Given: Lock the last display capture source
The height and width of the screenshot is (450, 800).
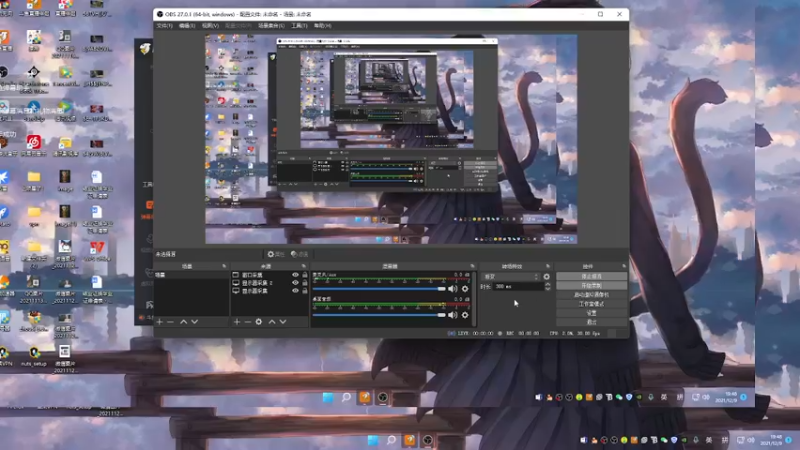Looking at the screenshot, I should (305, 291).
